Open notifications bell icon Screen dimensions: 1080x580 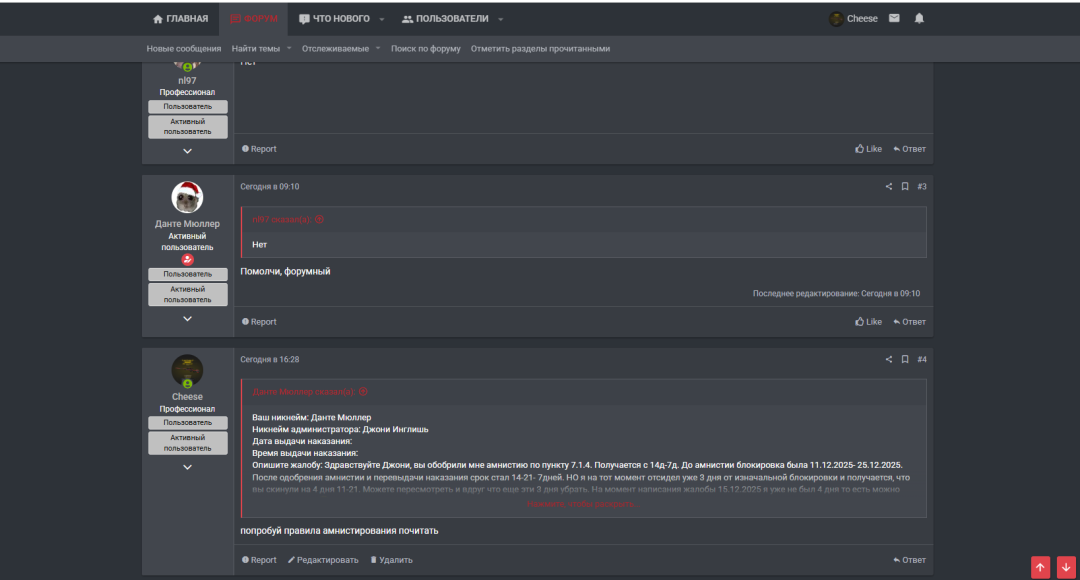coord(919,18)
